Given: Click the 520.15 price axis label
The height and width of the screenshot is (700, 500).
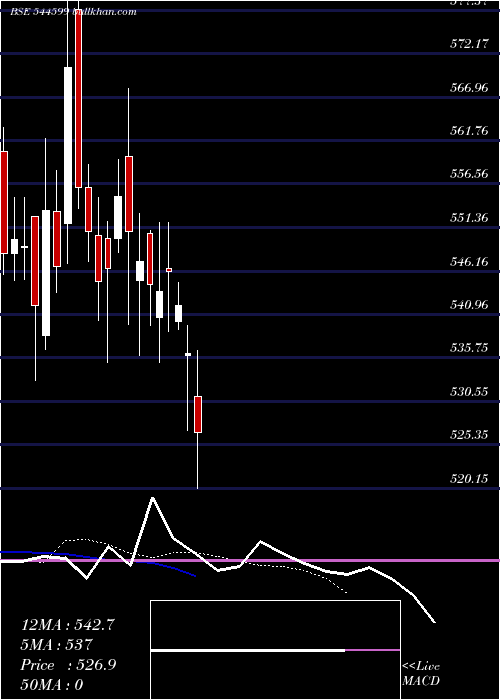Looking at the screenshot, I should [x=468, y=479].
